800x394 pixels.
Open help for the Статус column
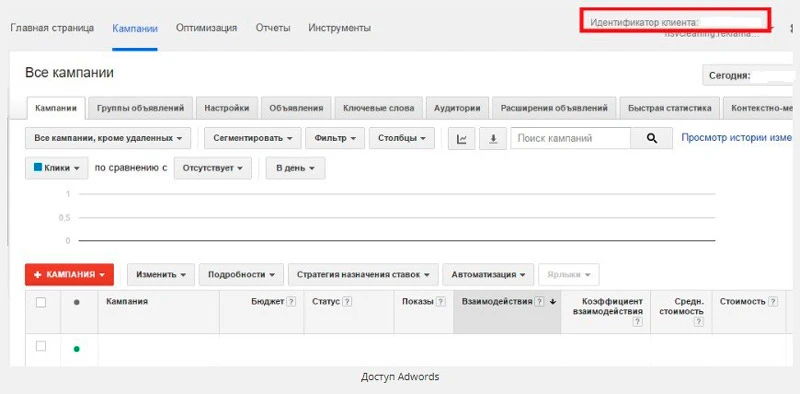(347, 302)
